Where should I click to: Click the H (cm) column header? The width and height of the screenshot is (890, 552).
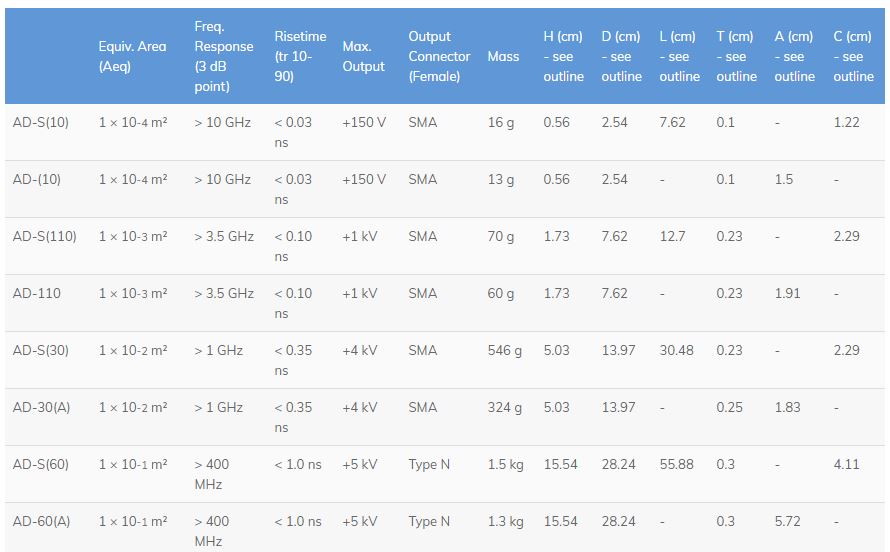563,56
